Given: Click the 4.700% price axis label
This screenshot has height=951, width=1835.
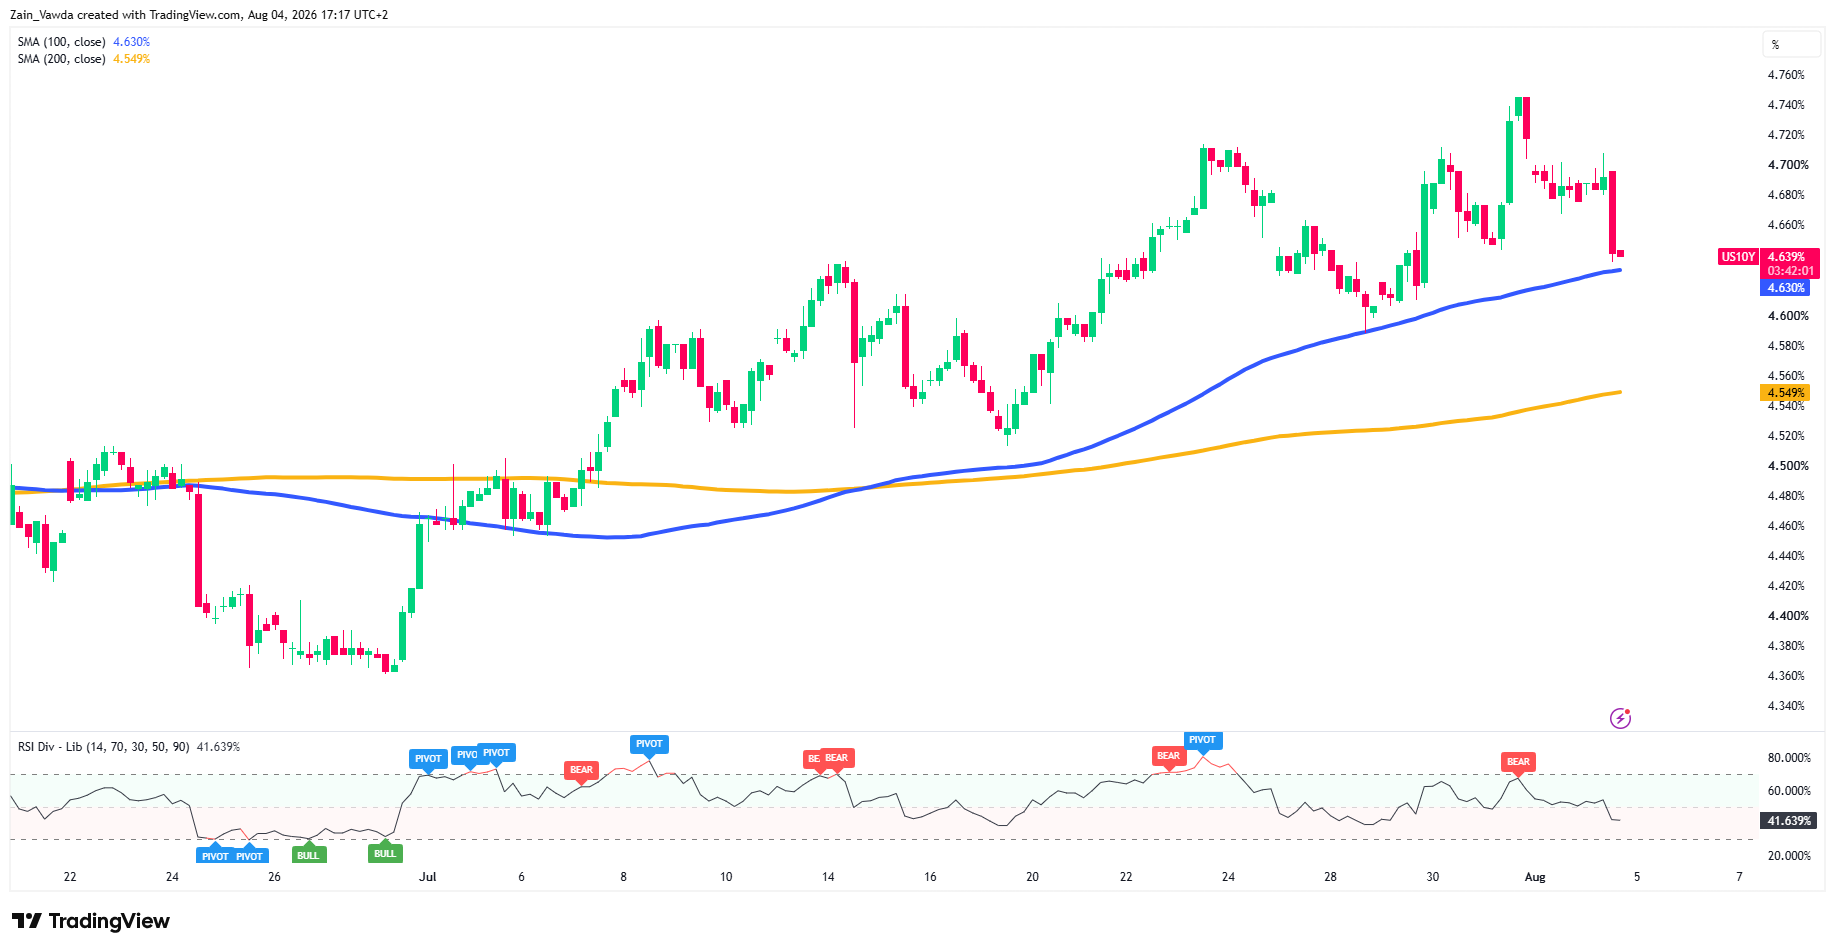Looking at the screenshot, I should coord(1788,165).
